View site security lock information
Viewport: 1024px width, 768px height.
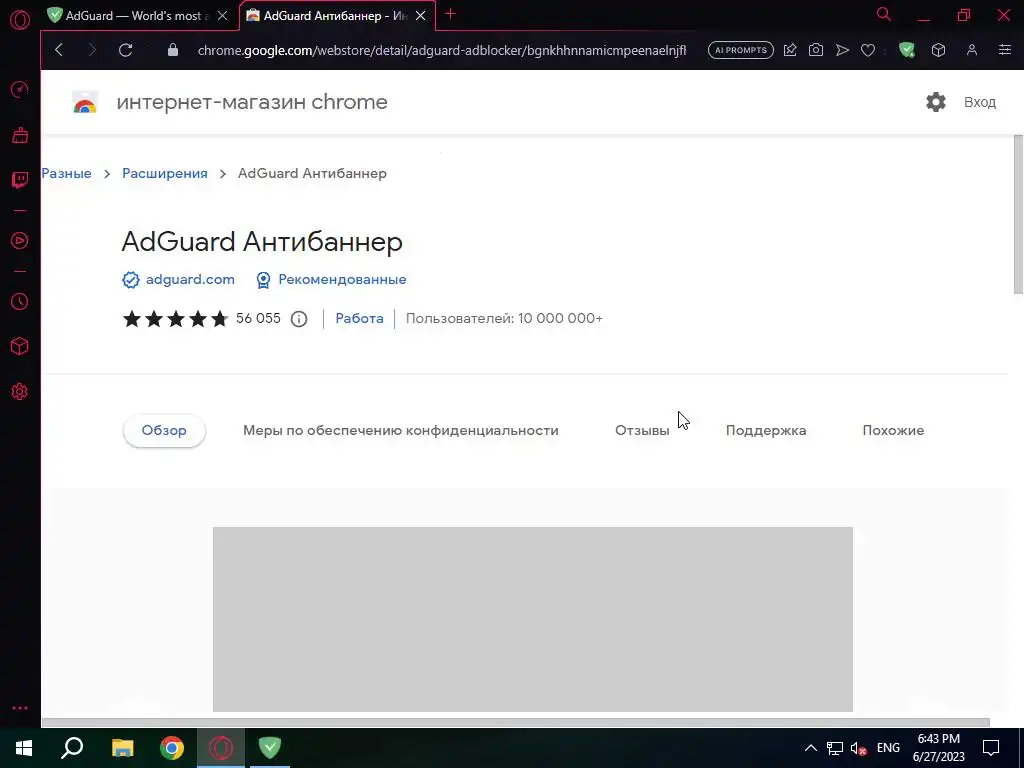coord(172,50)
